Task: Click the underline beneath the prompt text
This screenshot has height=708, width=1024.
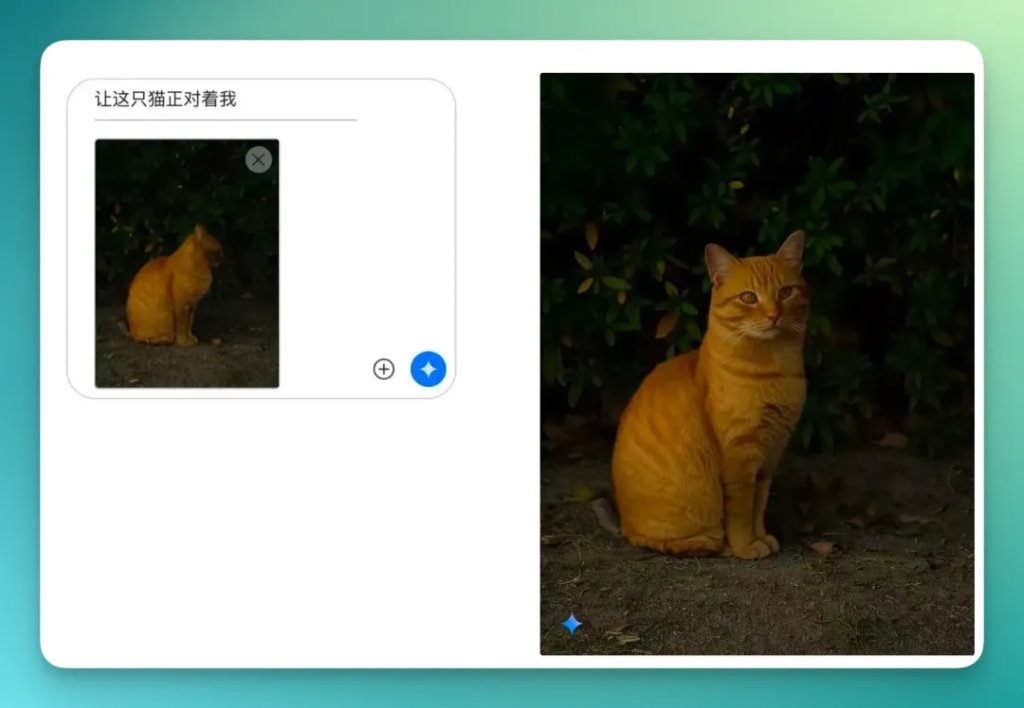Action: 225,120
